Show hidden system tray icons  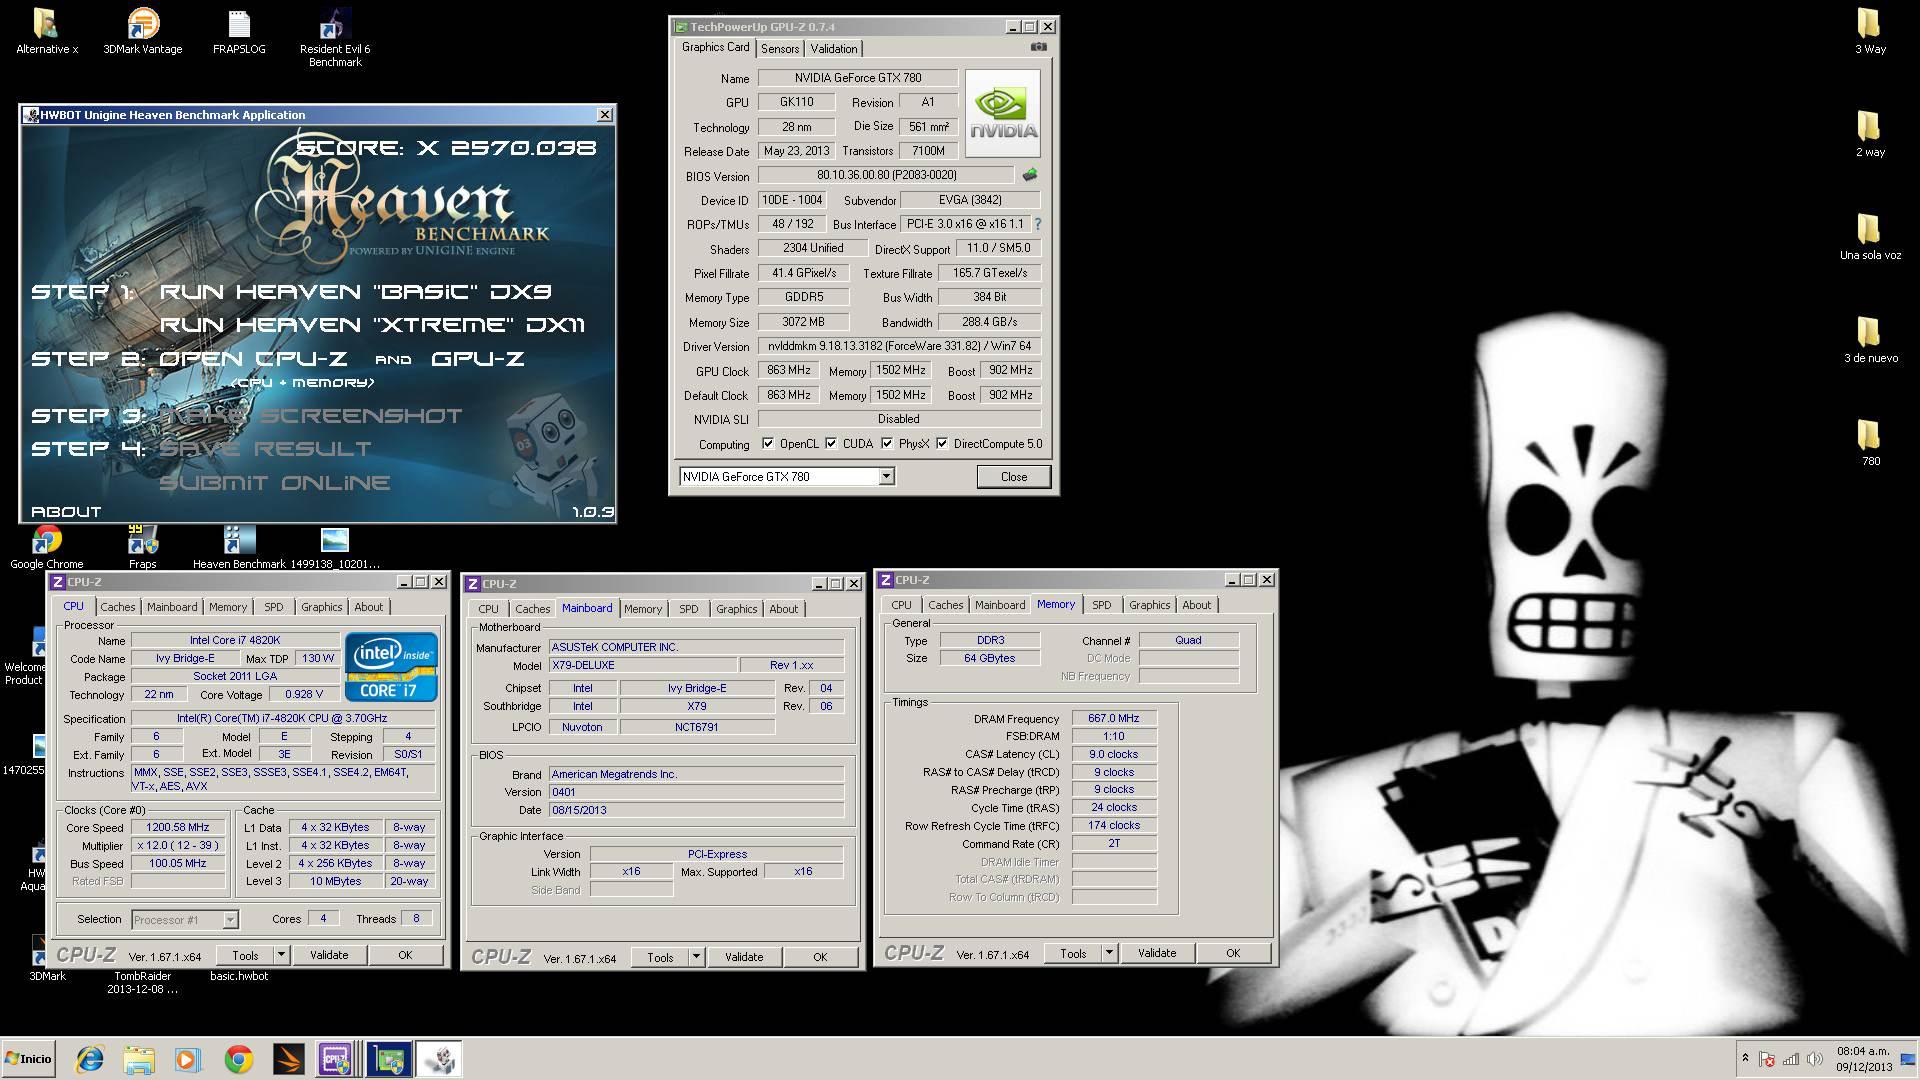[1745, 1058]
